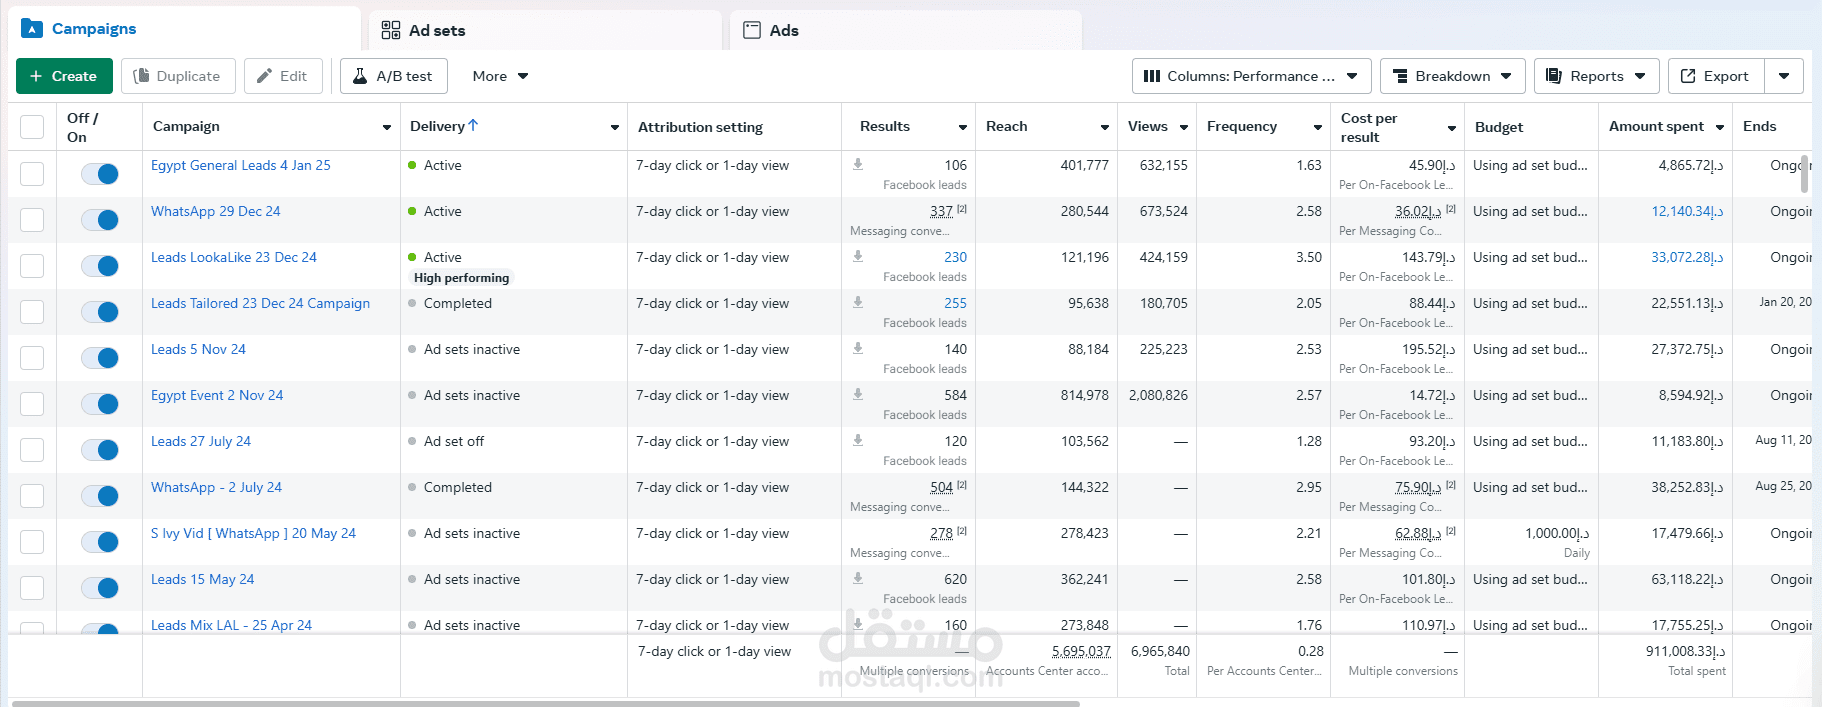Click the Breakdown icon
This screenshot has height=707, width=1822.
(x=1399, y=76)
